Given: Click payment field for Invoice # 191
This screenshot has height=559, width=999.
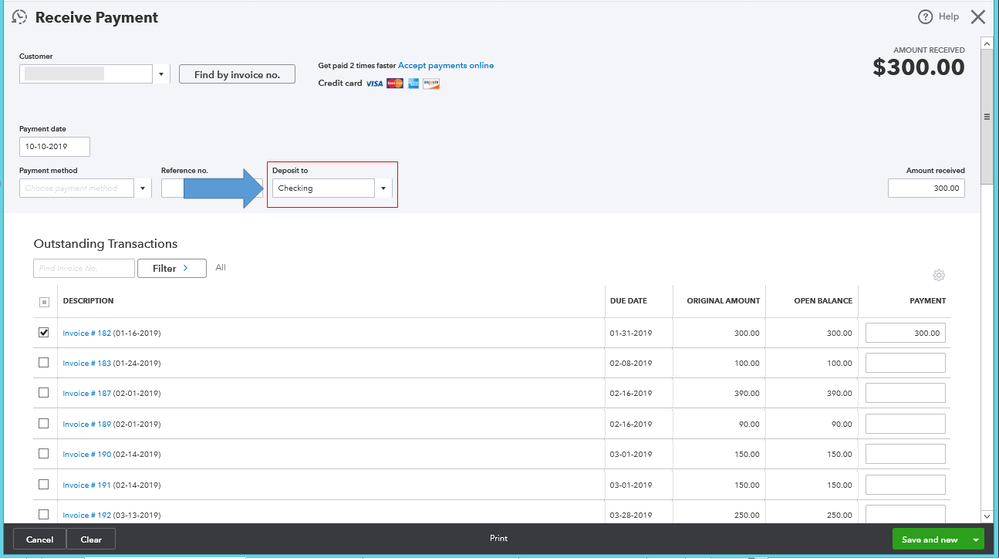Looking at the screenshot, I should point(905,484).
